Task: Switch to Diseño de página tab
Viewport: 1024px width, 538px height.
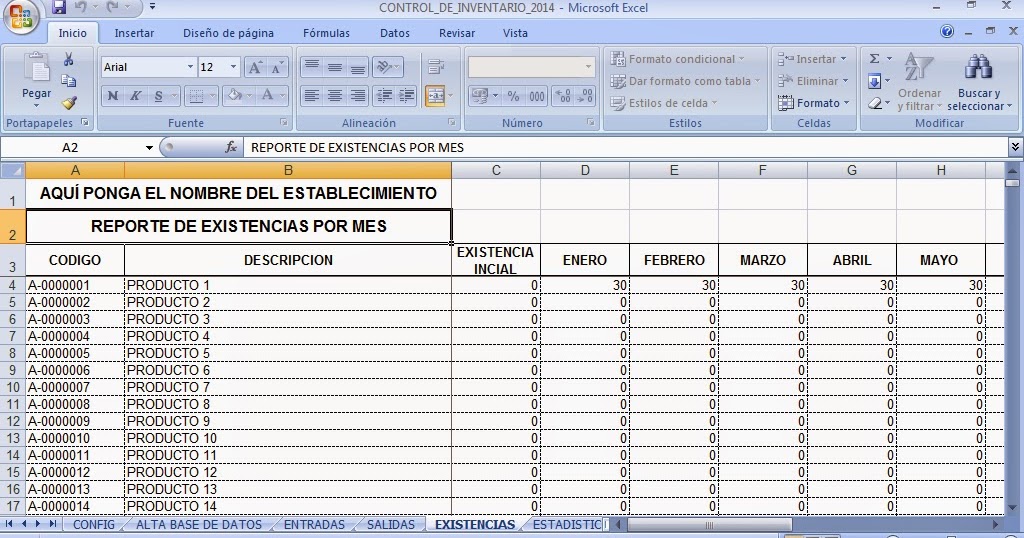Action: 229,33
